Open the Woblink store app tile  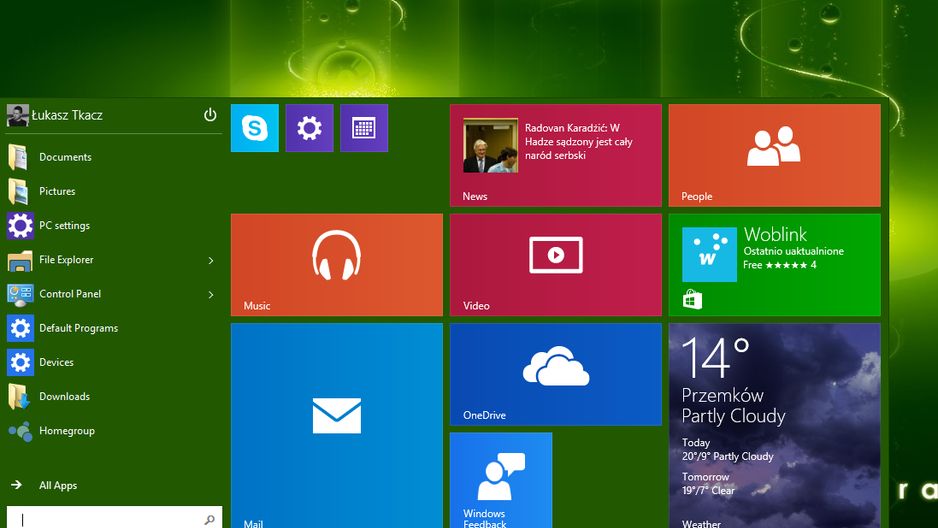(x=775, y=264)
